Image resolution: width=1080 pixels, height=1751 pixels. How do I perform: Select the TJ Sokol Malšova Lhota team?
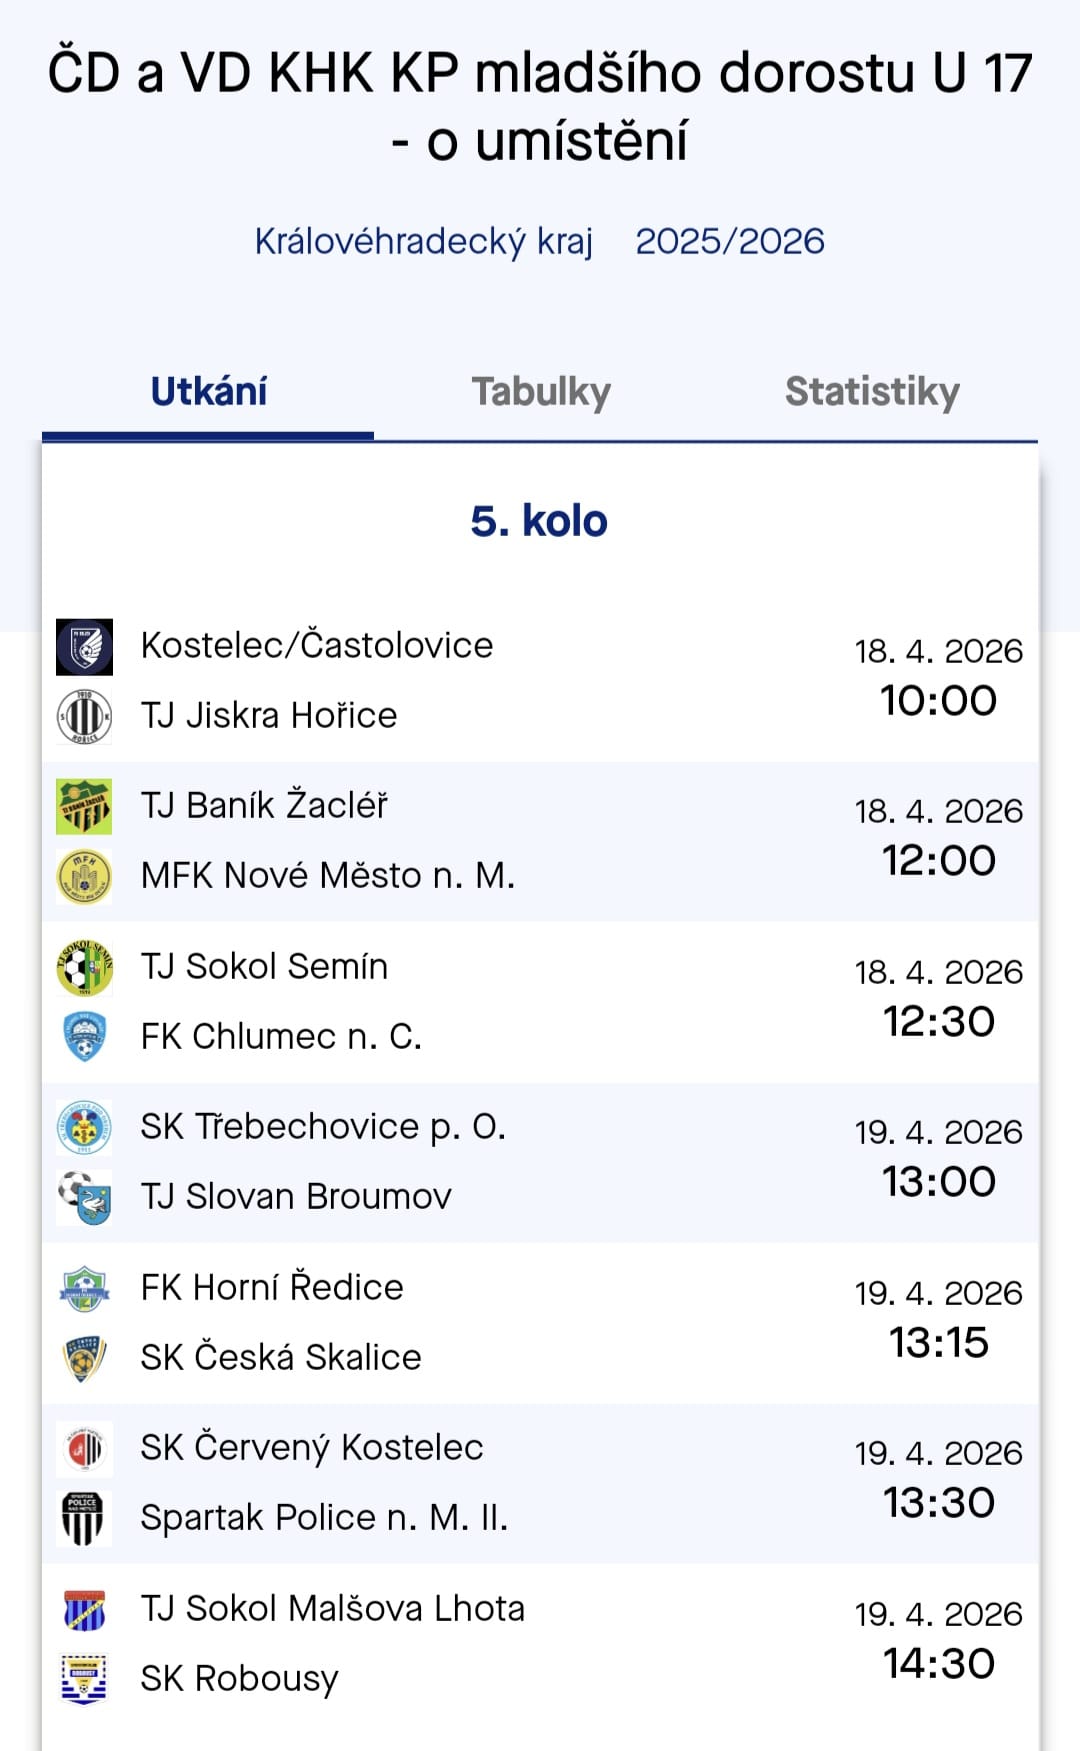click(333, 1609)
